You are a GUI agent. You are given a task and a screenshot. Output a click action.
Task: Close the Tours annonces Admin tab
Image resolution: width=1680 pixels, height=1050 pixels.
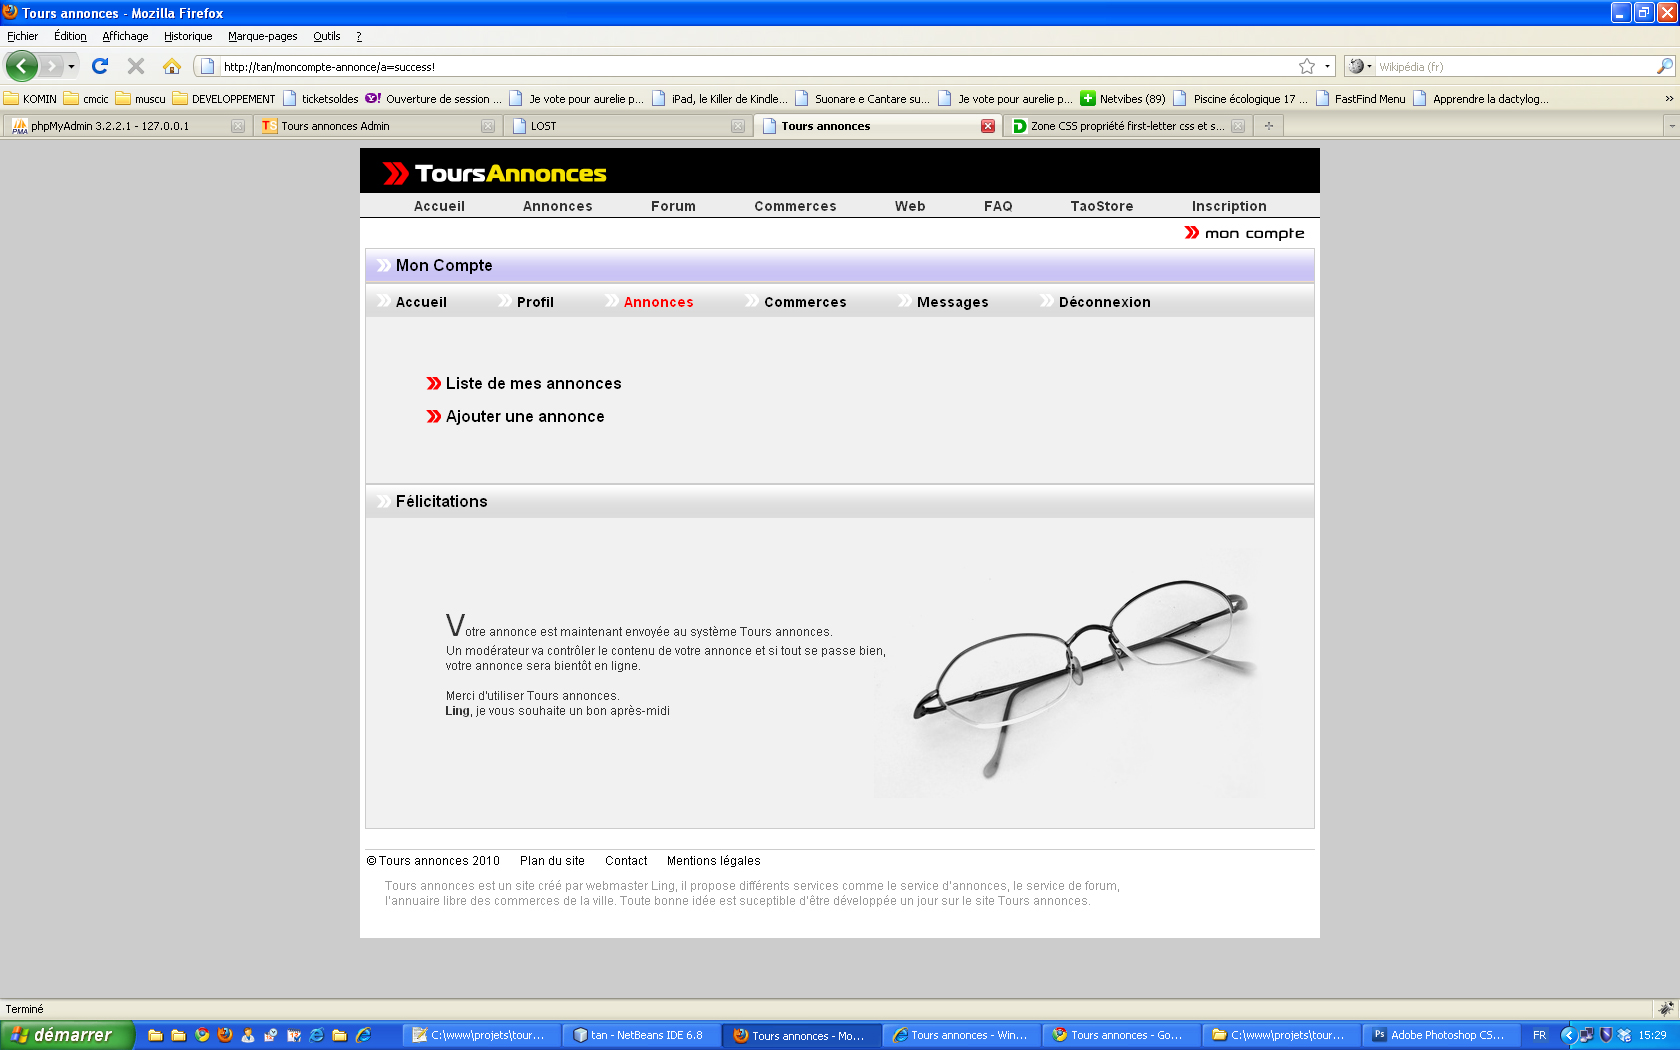pos(488,126)
